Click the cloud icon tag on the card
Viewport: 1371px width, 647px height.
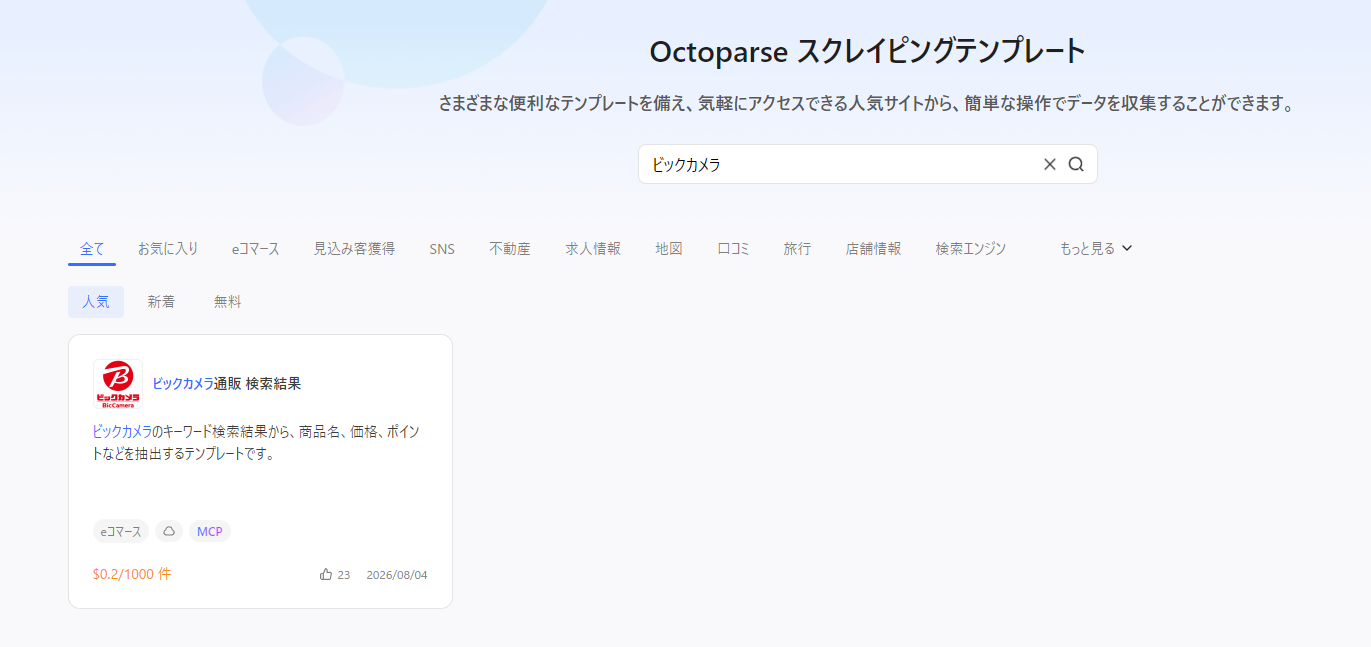coord(169,532)
